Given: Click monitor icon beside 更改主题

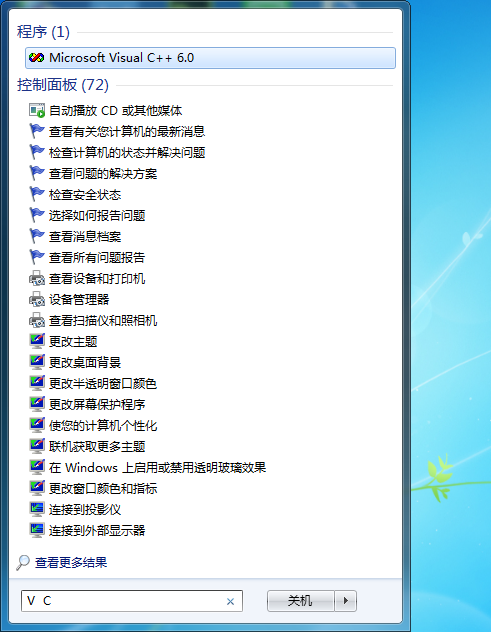Looking at the screenshot, I should click(x=37, y=341).
